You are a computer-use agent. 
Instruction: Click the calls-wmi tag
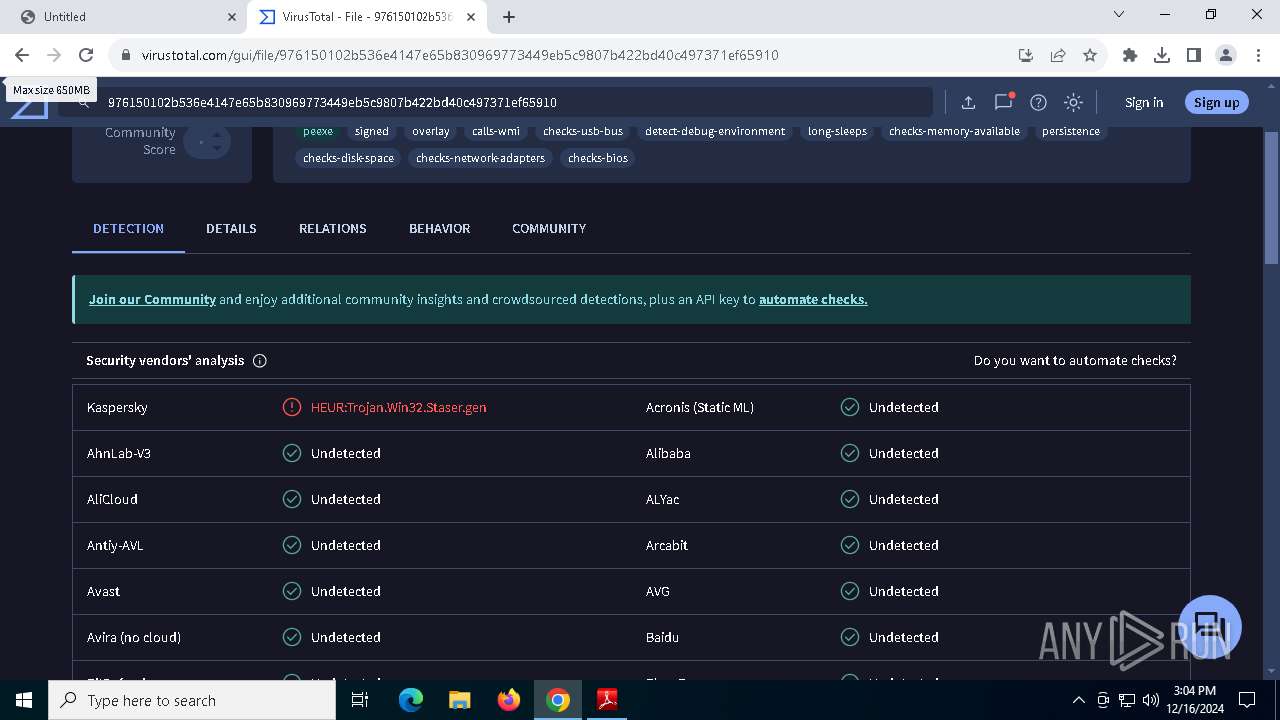[496, 131]
